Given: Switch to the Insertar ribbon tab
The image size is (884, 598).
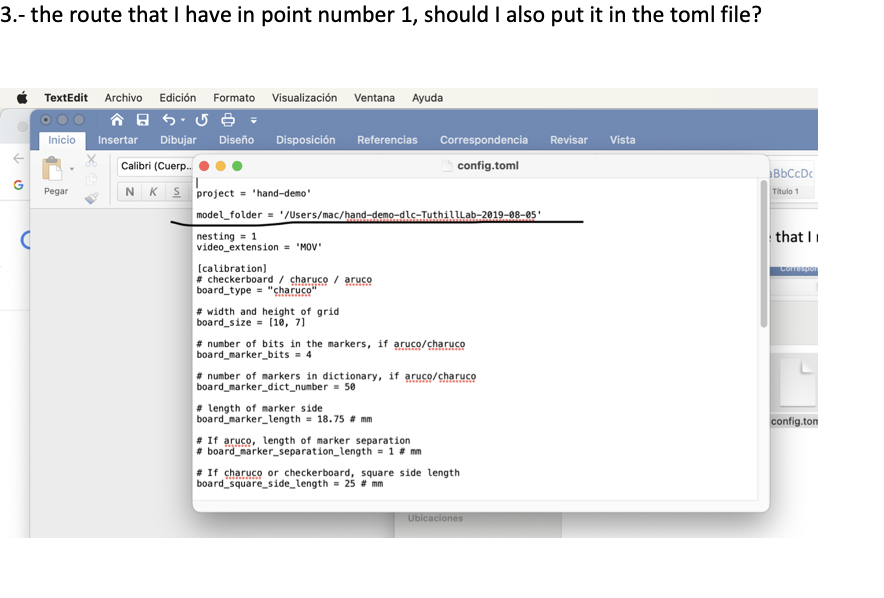Looking at the screenshot, I should pyautogui.click(x=117, y=140).
